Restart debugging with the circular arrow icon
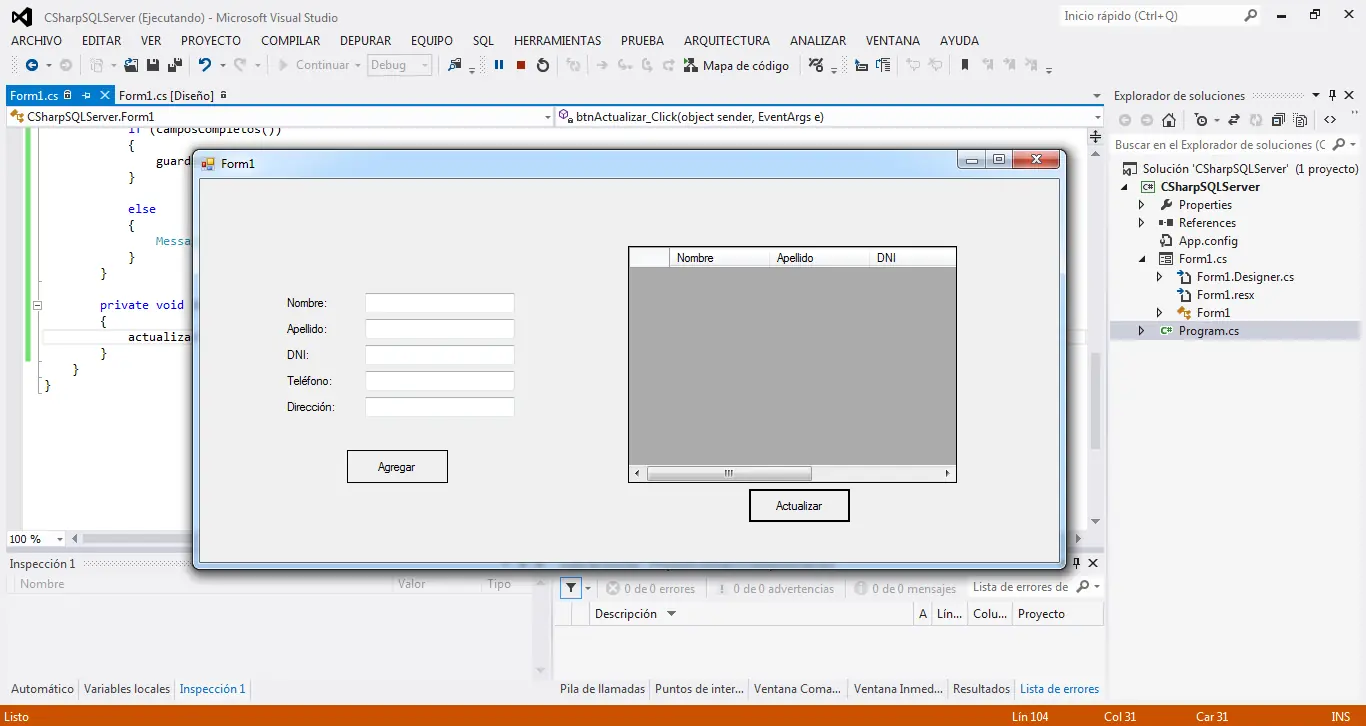The height and width of the screenshot is (726, 1366). pos(543,65)
